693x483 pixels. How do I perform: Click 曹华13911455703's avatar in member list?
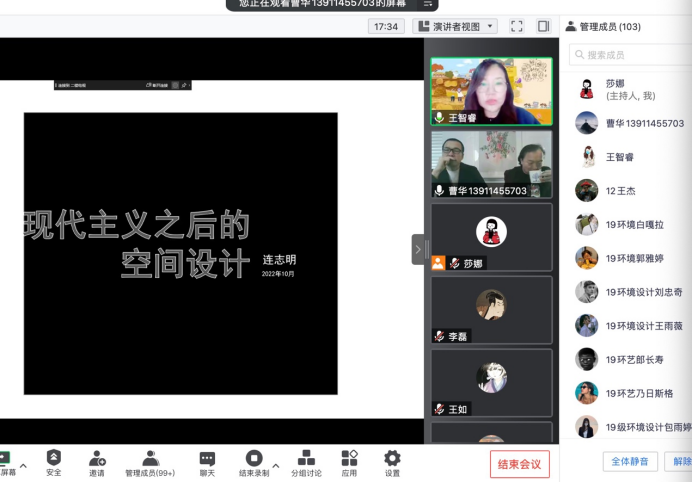[x=586, y=123]
